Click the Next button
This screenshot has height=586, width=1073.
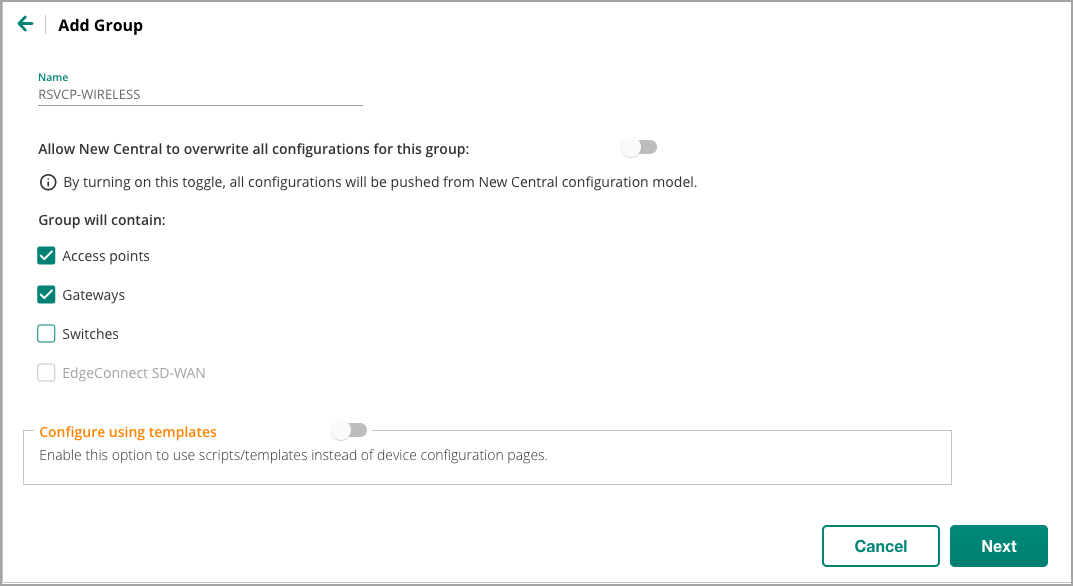coord(998,546)
